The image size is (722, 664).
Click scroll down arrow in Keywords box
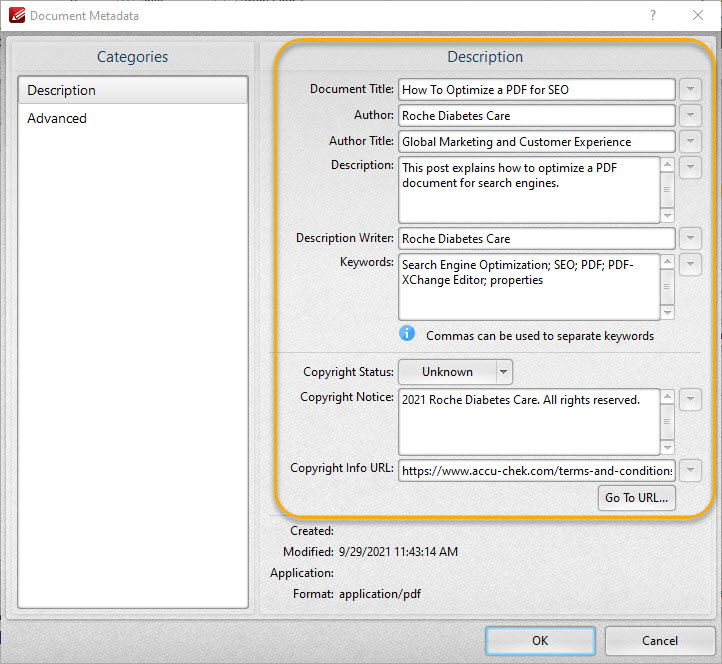pos(667,313)
